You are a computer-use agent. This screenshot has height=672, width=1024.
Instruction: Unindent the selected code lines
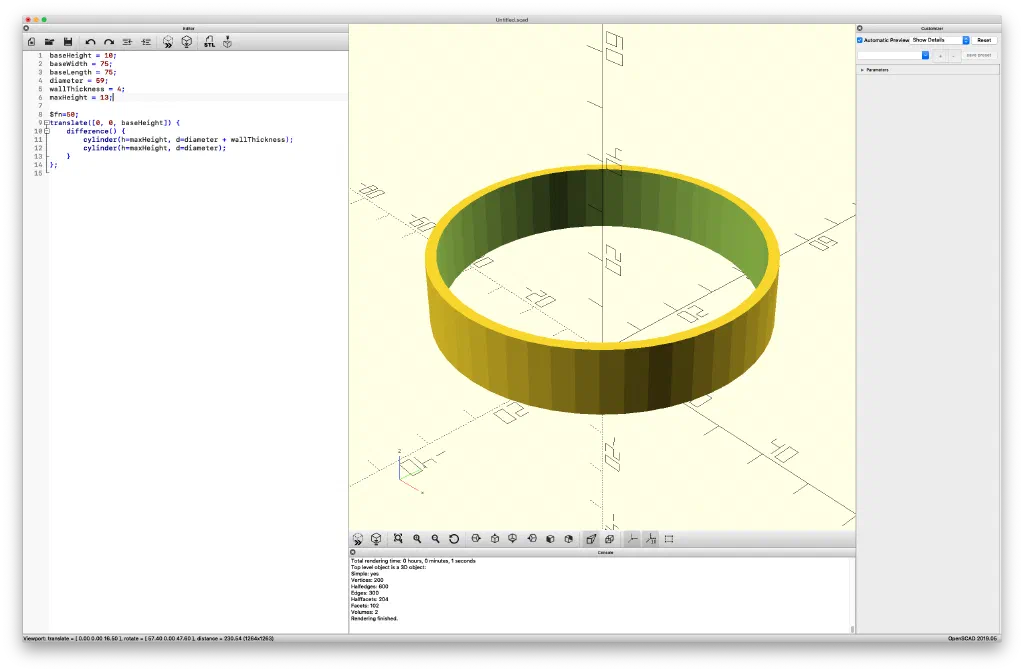127,42
